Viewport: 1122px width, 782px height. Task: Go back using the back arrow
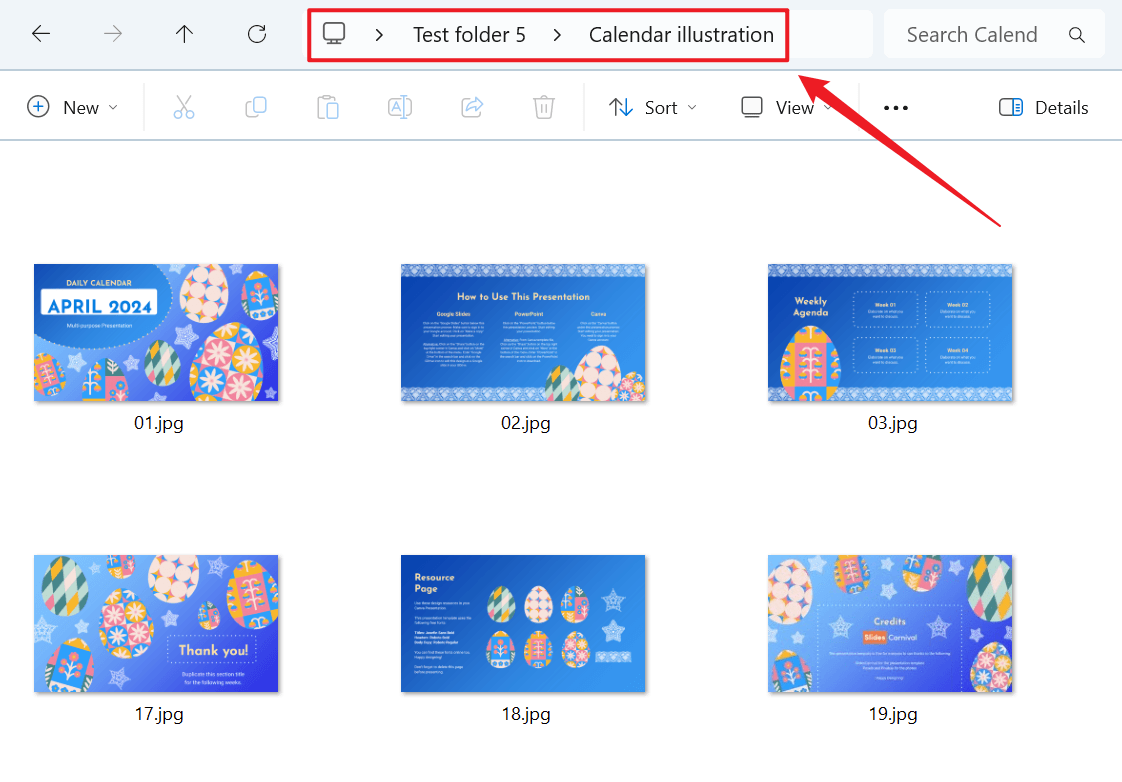pyautogui.click(x=41, y=34)
